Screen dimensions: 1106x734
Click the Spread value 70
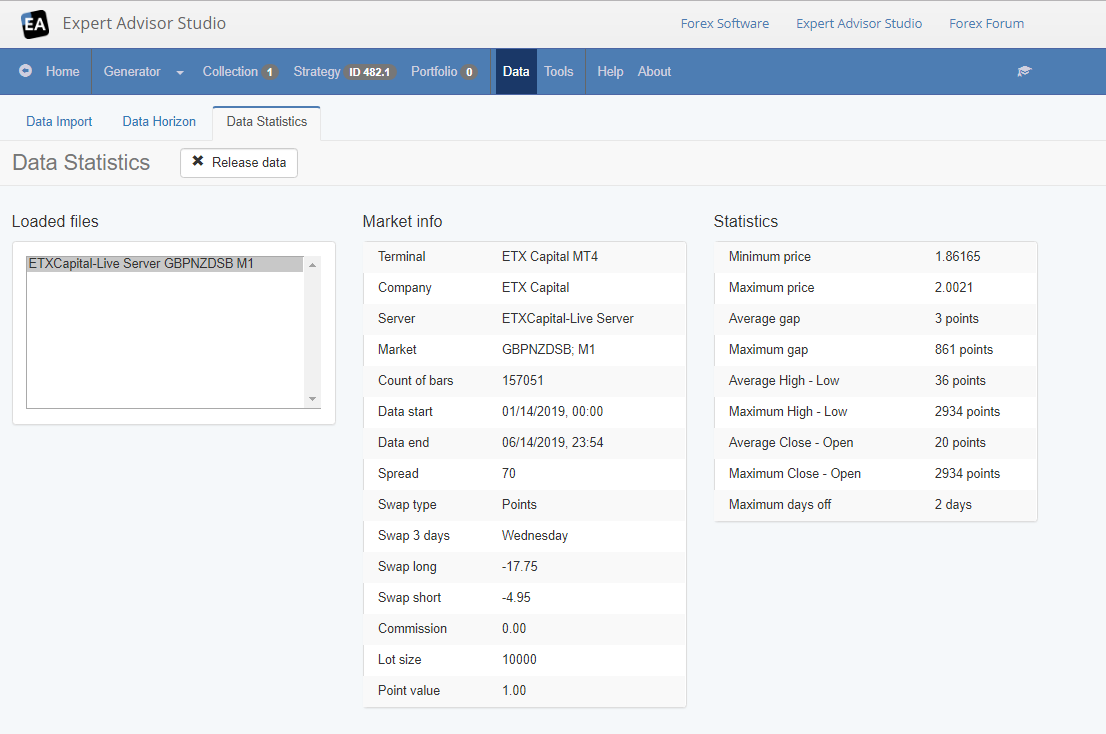coord(509,474)
